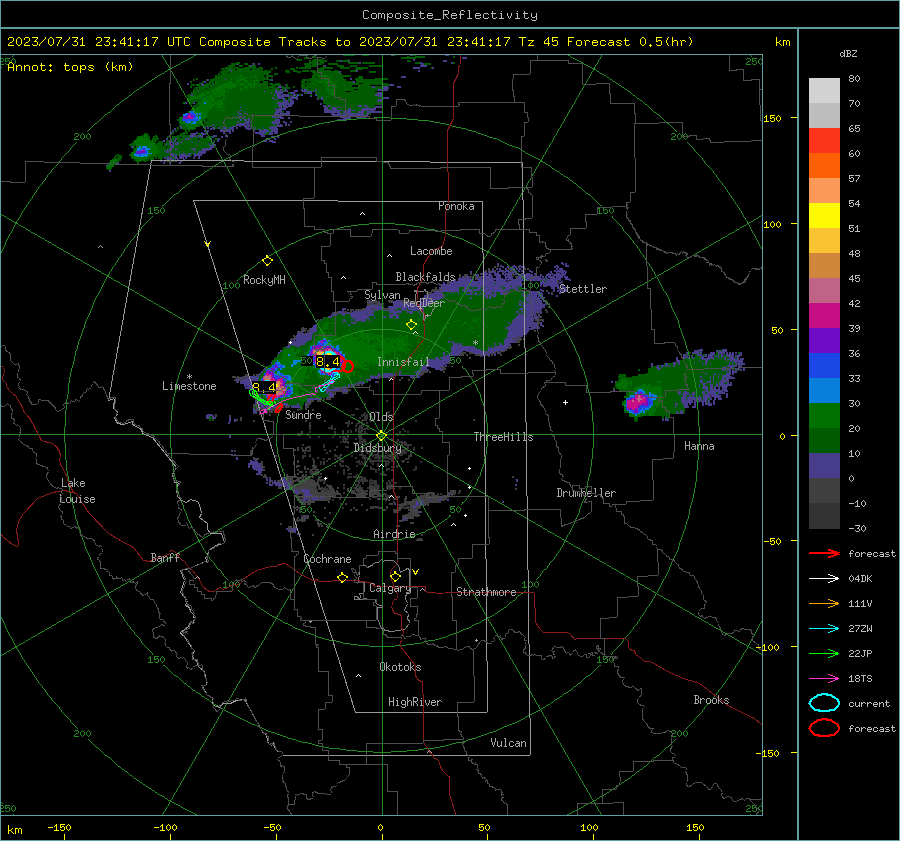Image resolution: width=900 pixels, height=841 pixels.
Task: Click the Limestone label
Action: tap(189, 386)
